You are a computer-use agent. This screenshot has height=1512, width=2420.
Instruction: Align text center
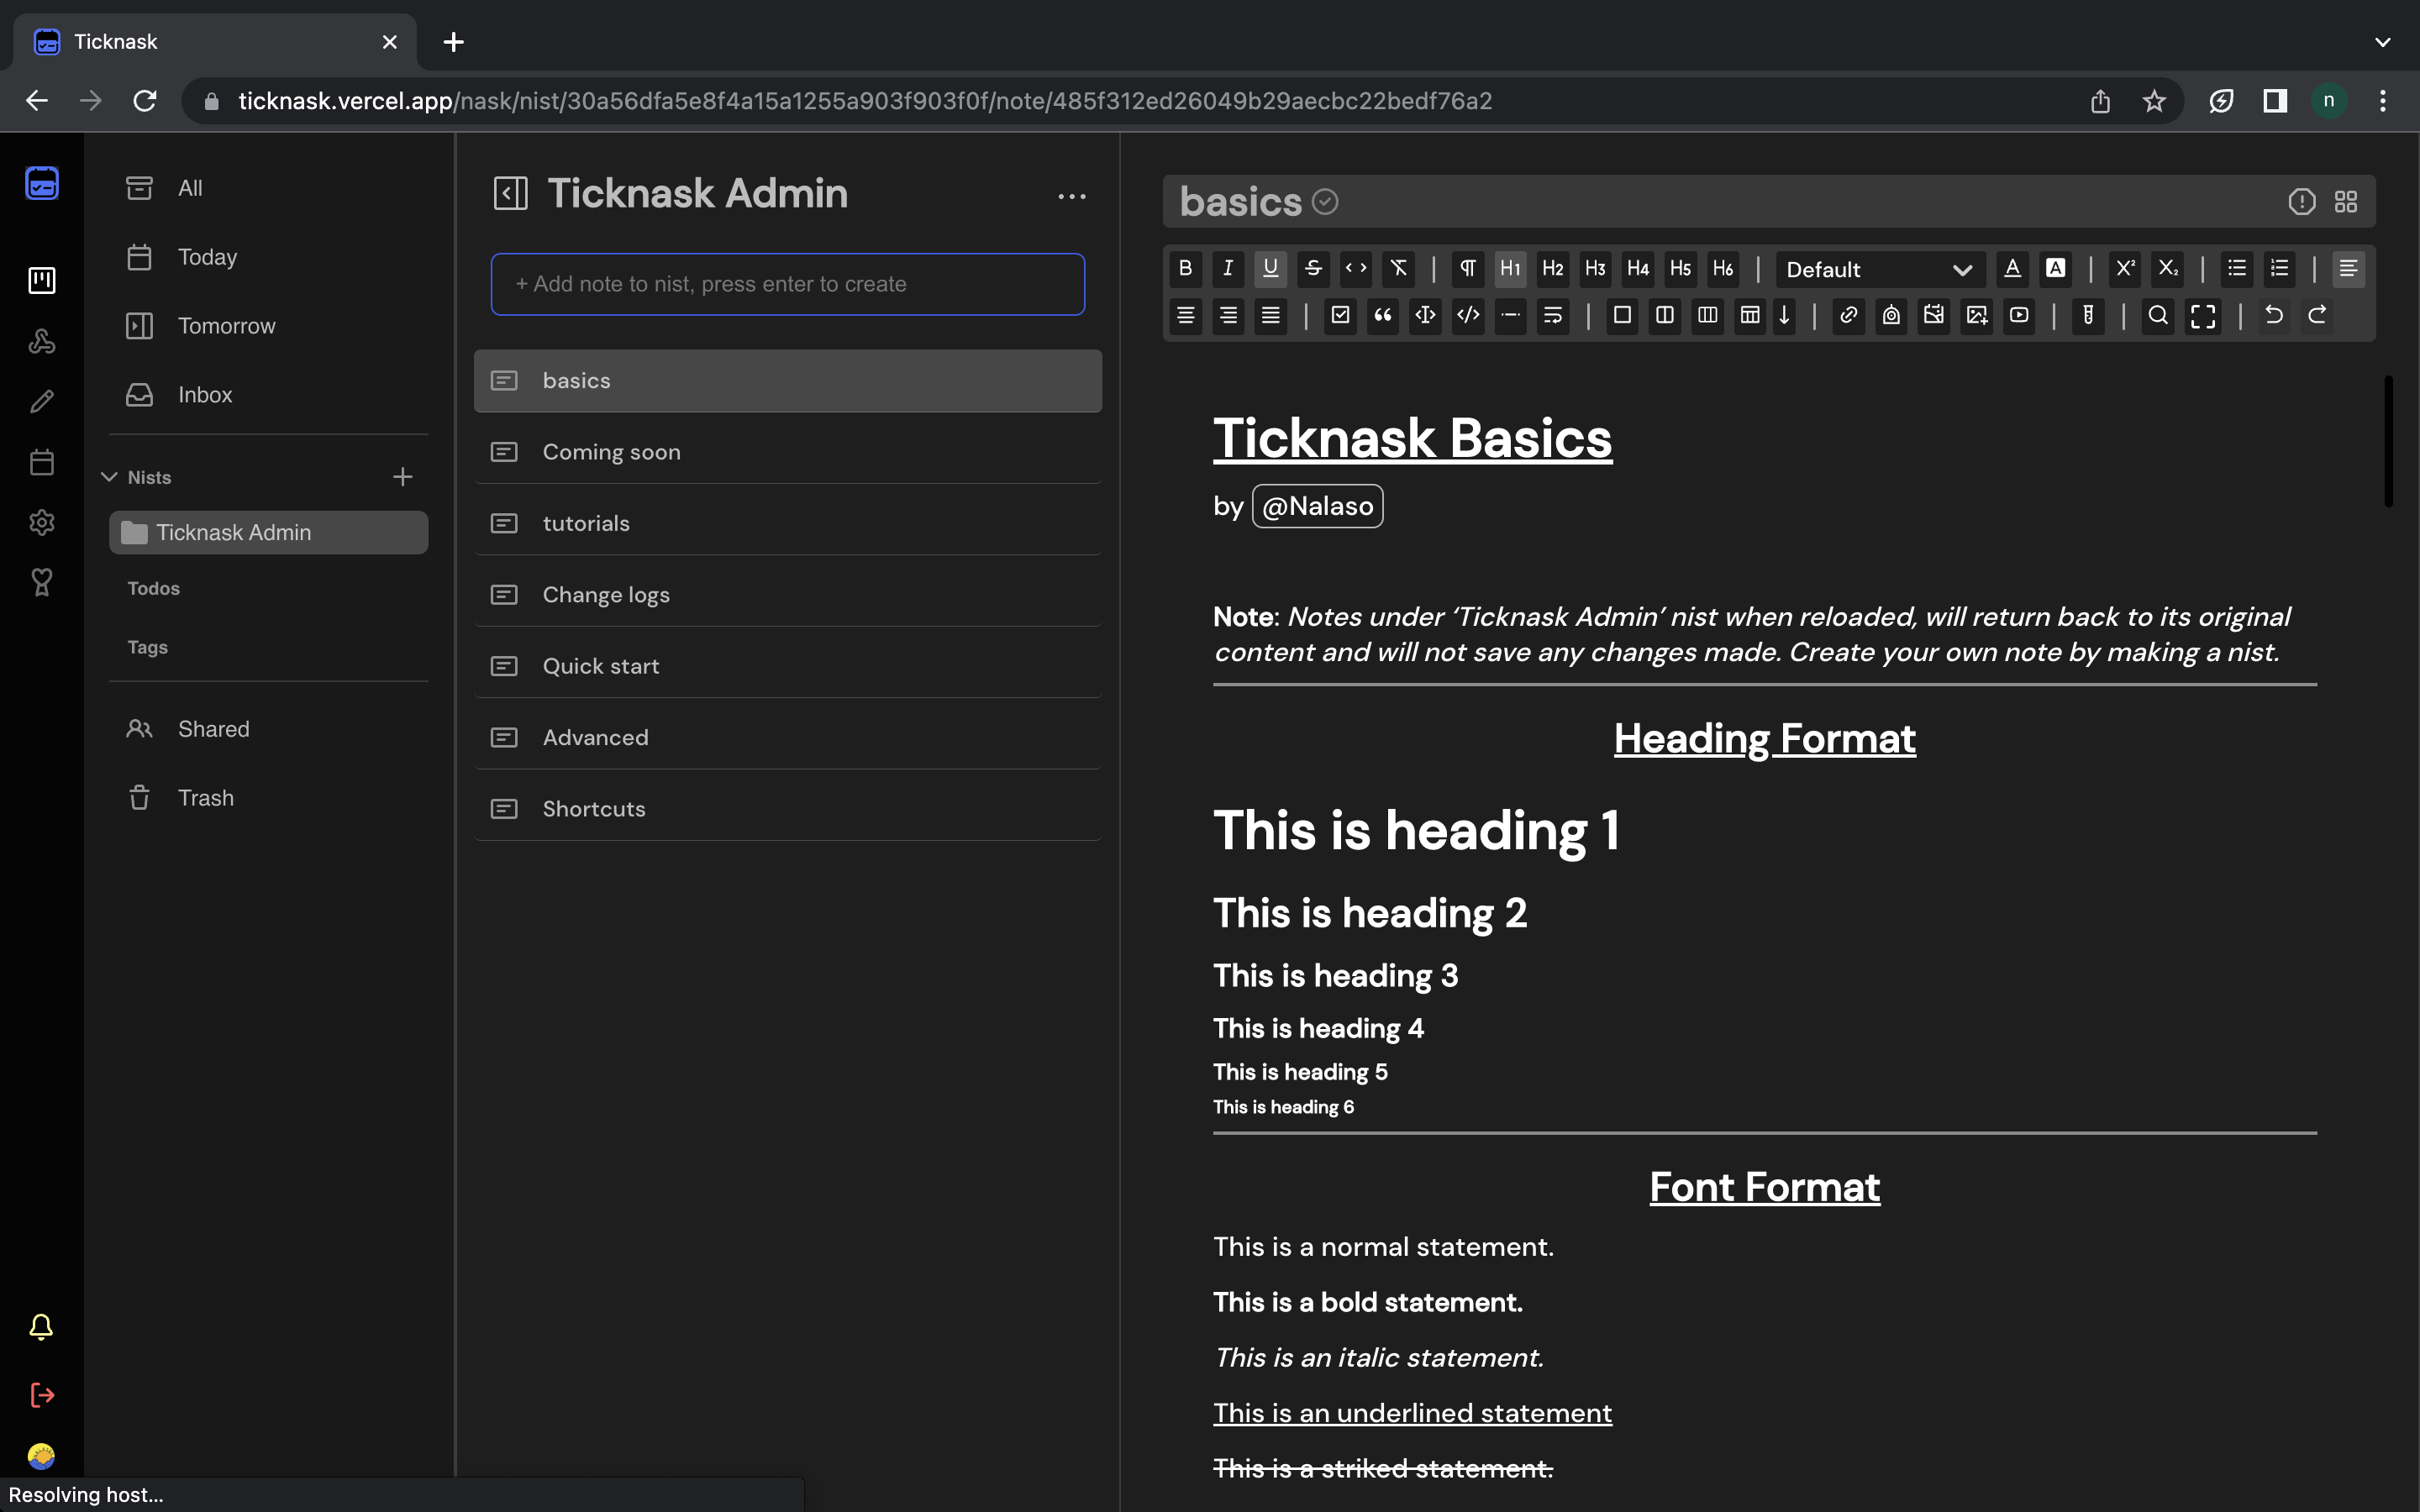[1185, 316]
